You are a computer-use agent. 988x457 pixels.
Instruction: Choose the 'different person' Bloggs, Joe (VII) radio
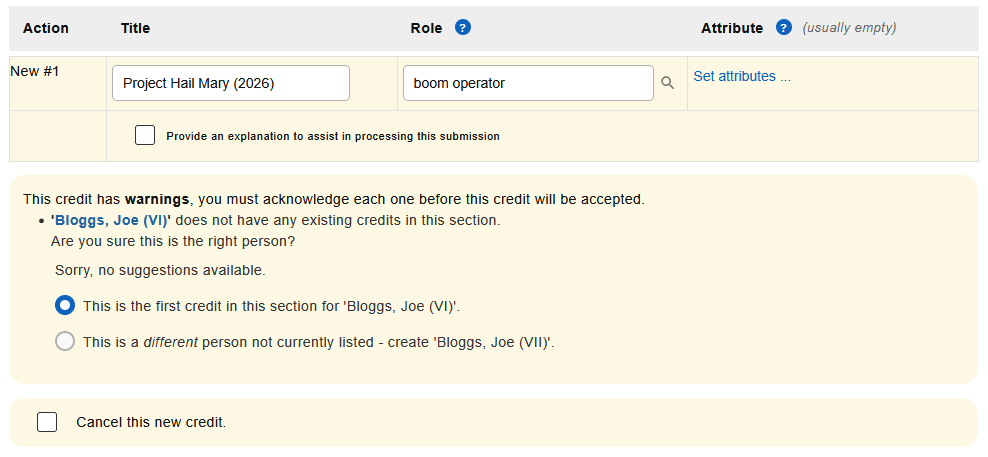pyautogui.click(x=65, y=341)
